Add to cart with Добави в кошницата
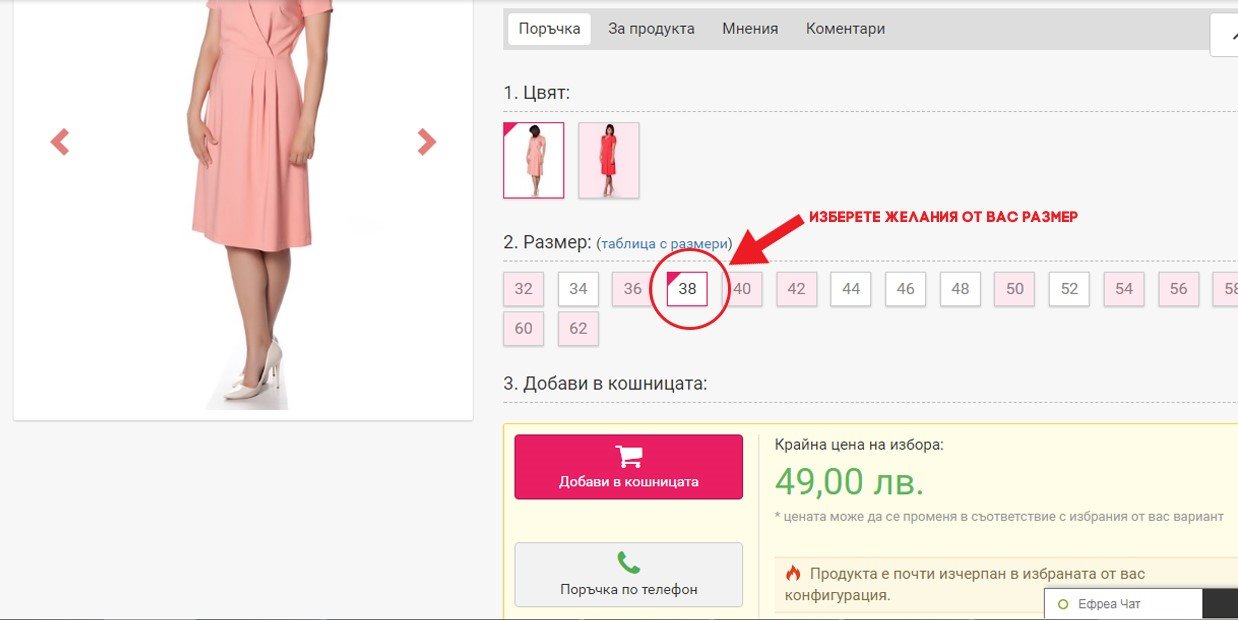 tap(629, 466)
